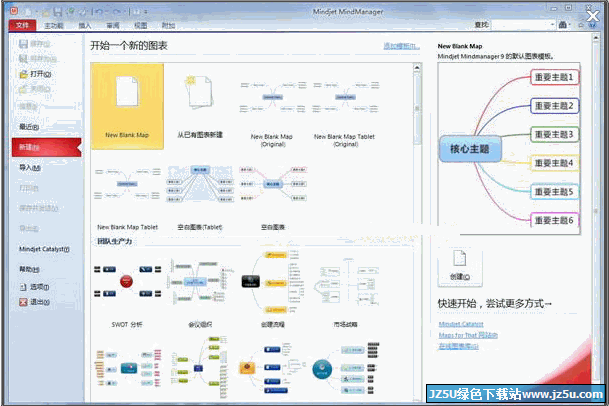609x406 pixels.
Task: Switch to the 插入 ribbon tab
Action: (84, 26)
